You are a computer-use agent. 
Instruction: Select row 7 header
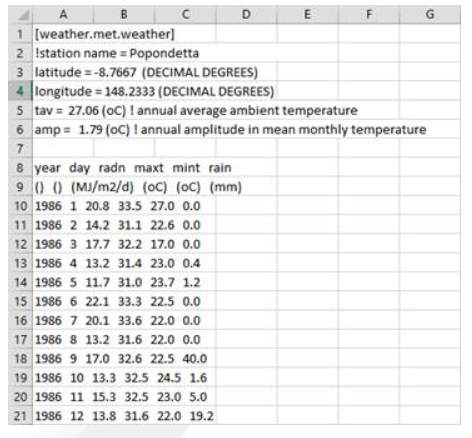[20, 148]
